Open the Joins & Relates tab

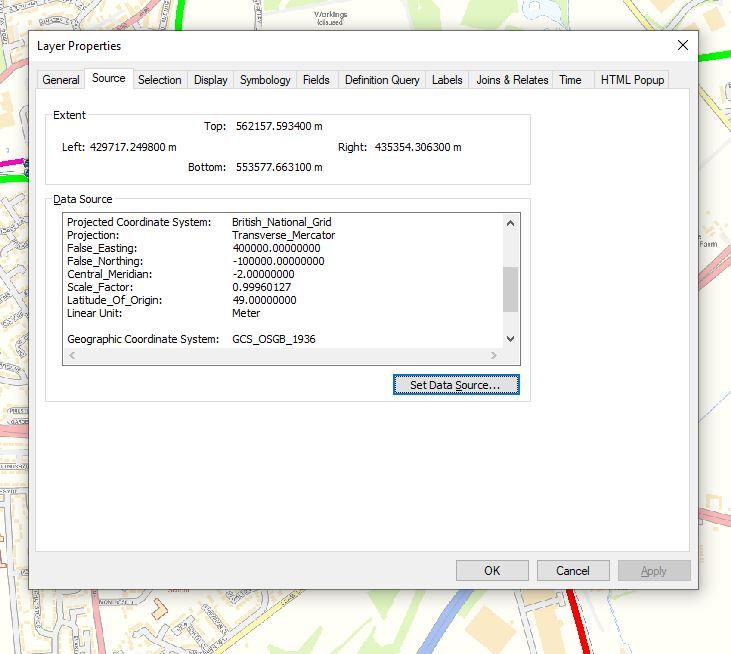[512, 80]
